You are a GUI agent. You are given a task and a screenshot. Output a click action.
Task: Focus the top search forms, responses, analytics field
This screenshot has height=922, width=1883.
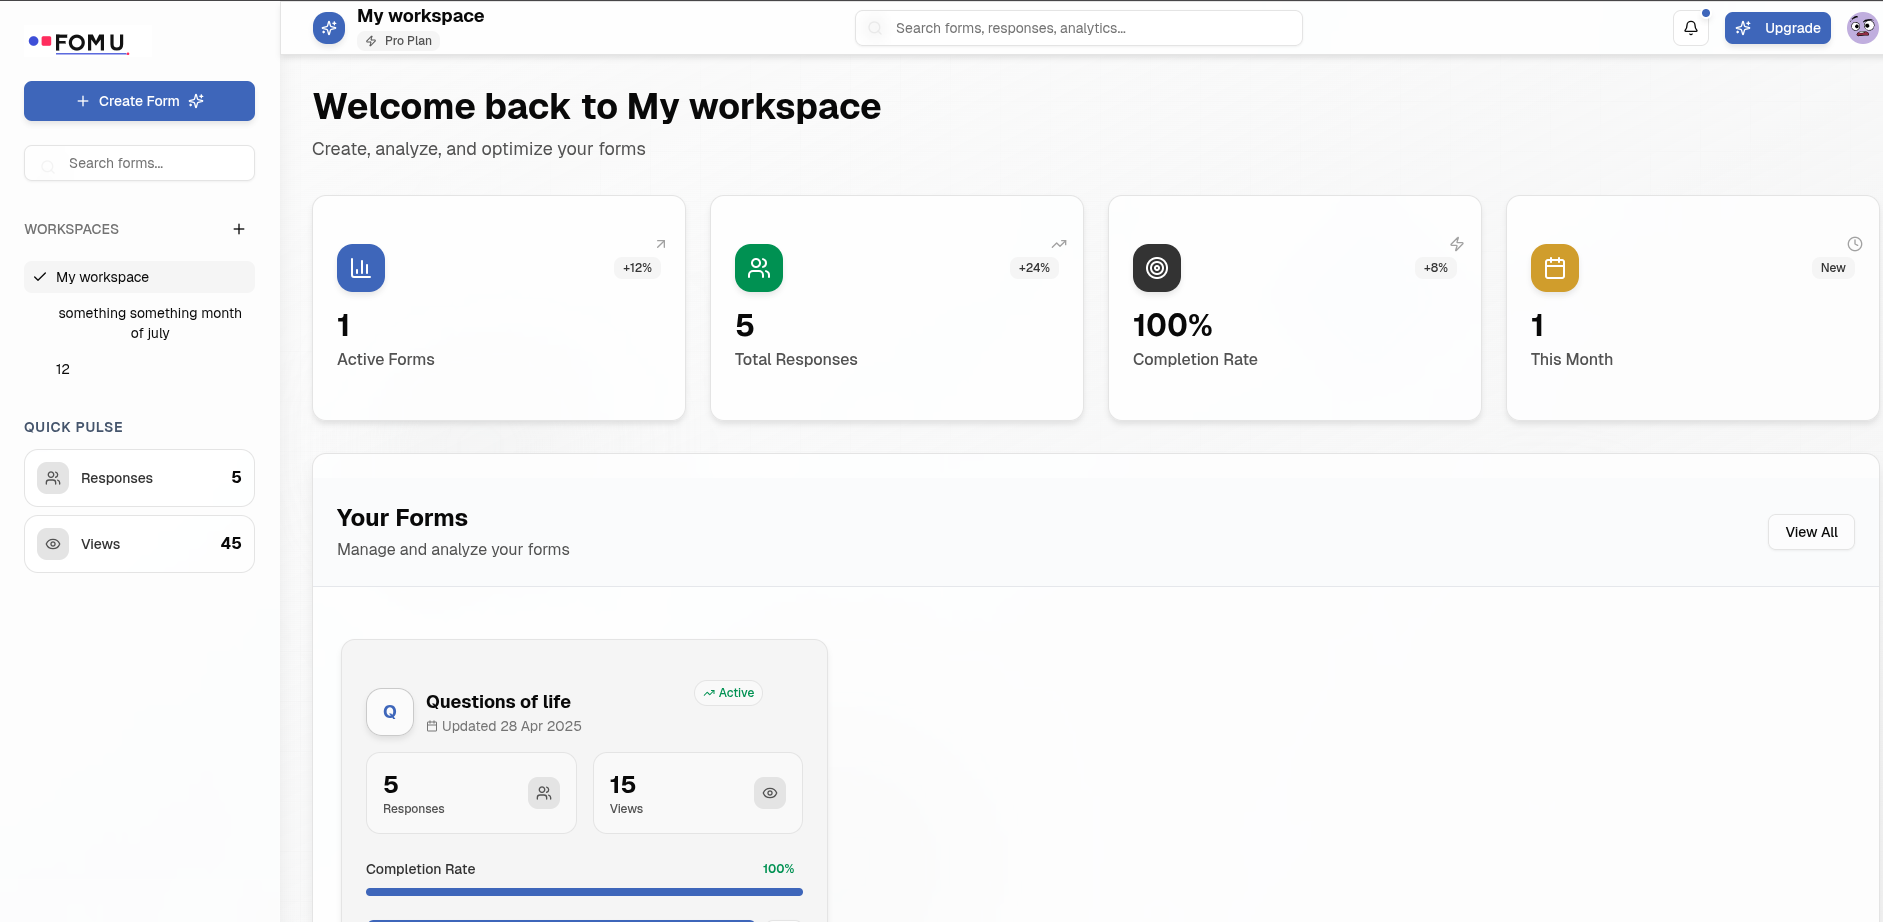(1078, 28)
